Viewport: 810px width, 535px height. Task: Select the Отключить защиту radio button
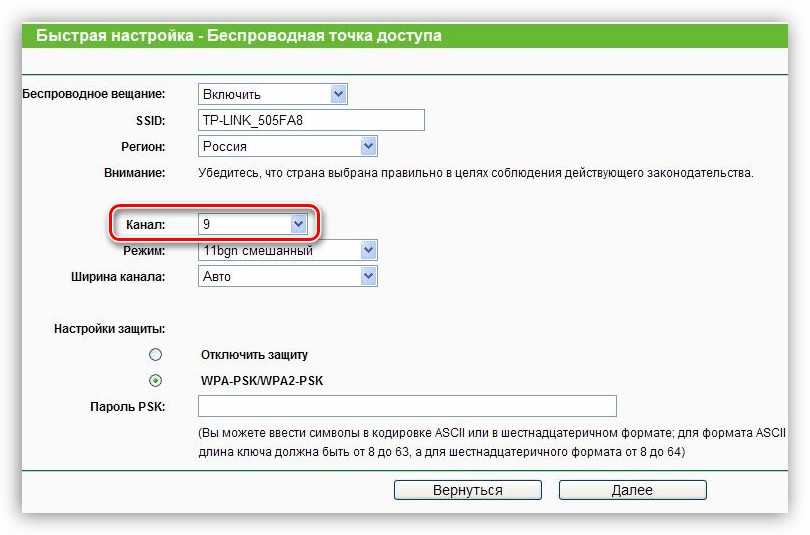(x=154, y=354)
